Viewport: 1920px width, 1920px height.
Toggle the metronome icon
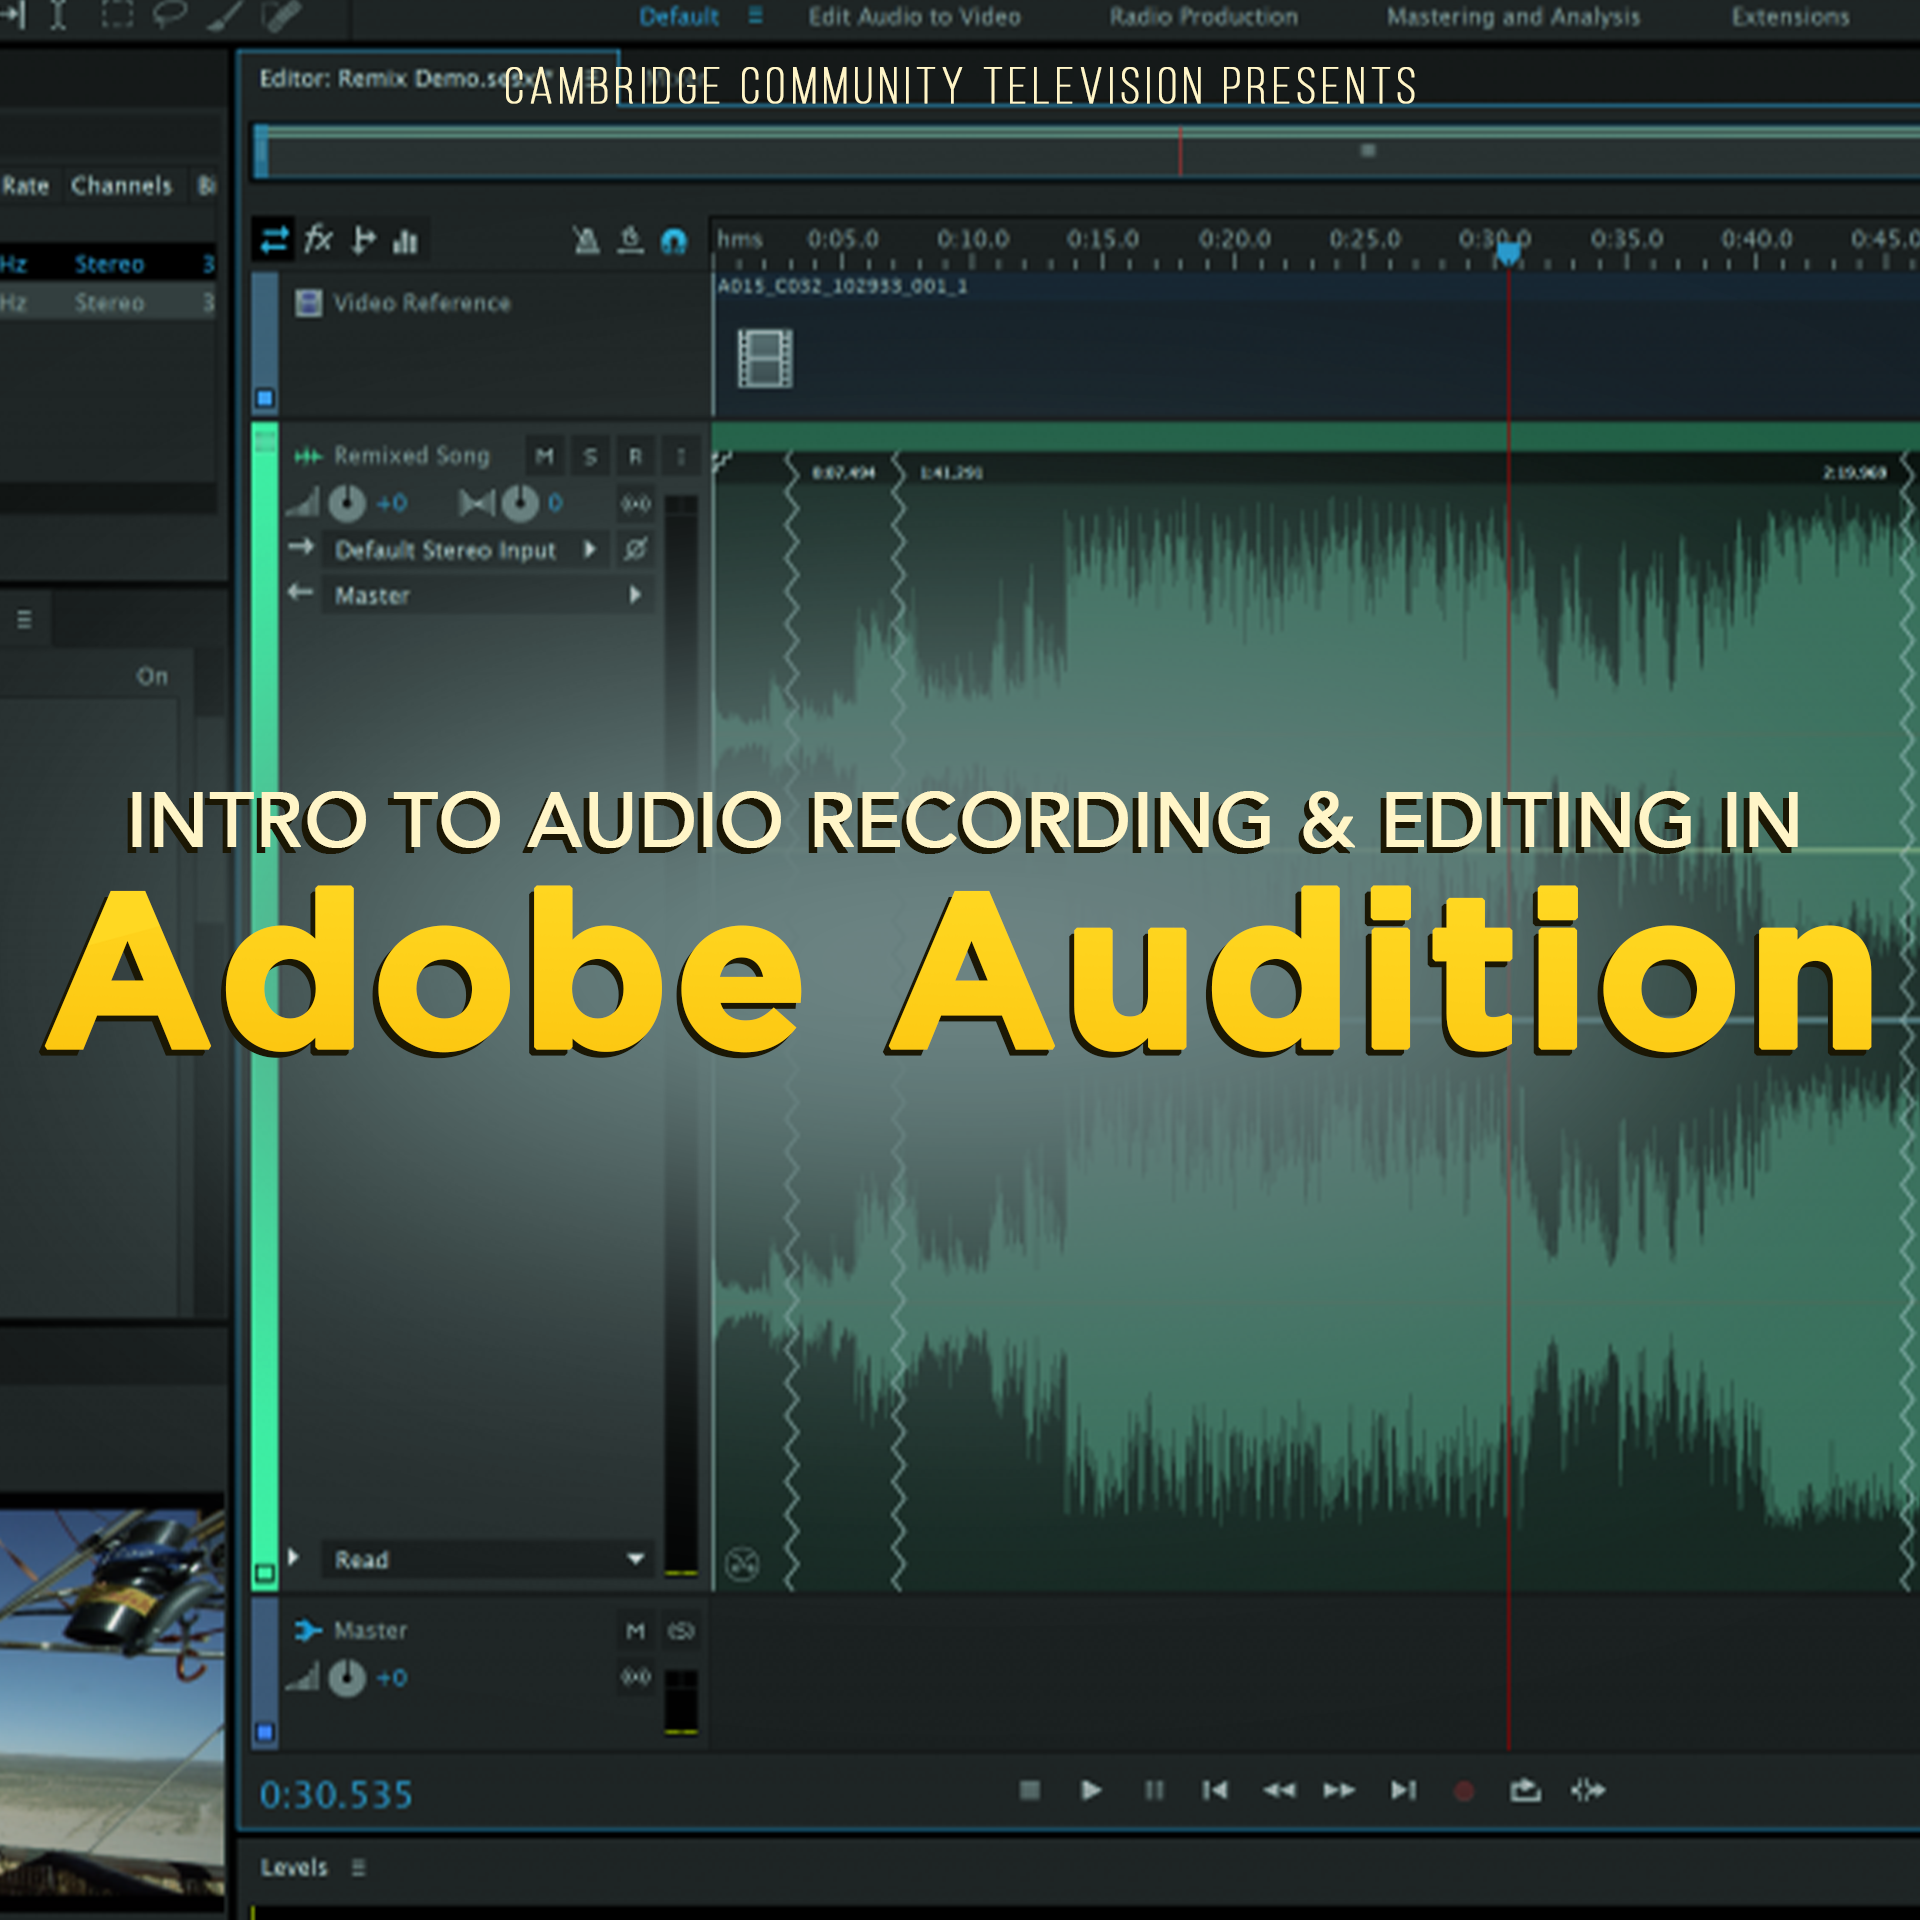coord(586,240)
